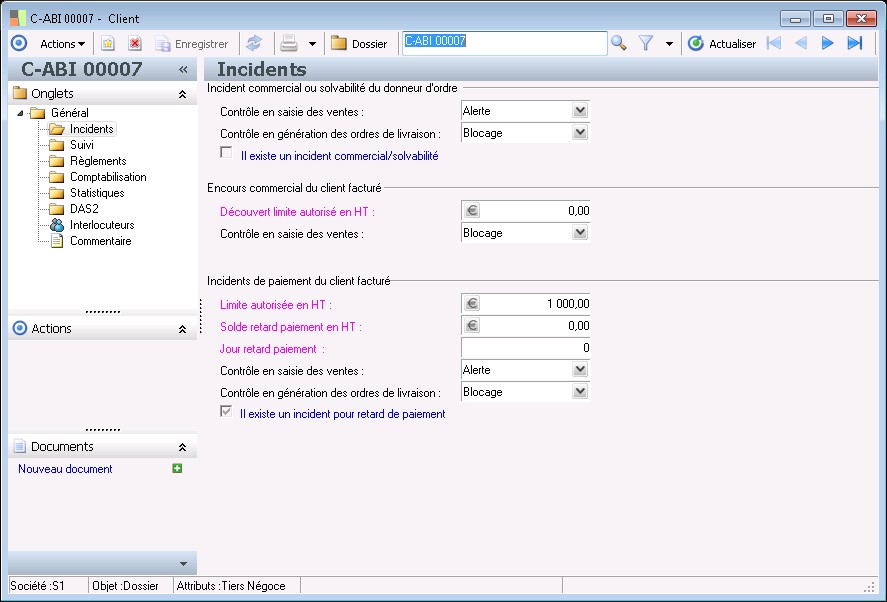Open the Actions toolbar menu

pyautogui.click(x=62, y=44)
